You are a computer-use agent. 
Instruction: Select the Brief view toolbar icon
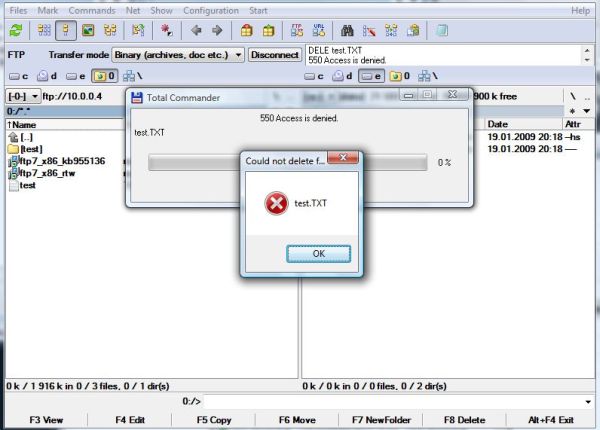coord(44,30)
